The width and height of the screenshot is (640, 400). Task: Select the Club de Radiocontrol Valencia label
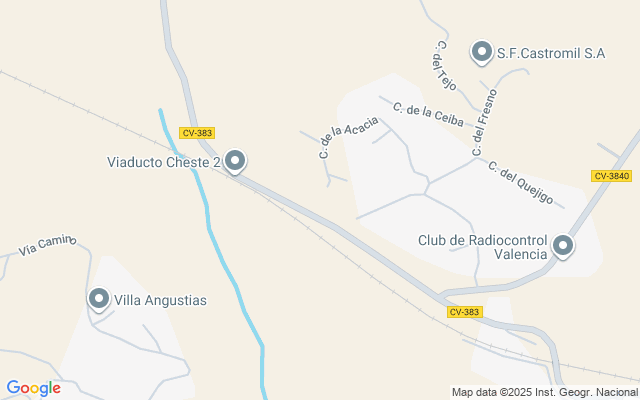482,247
